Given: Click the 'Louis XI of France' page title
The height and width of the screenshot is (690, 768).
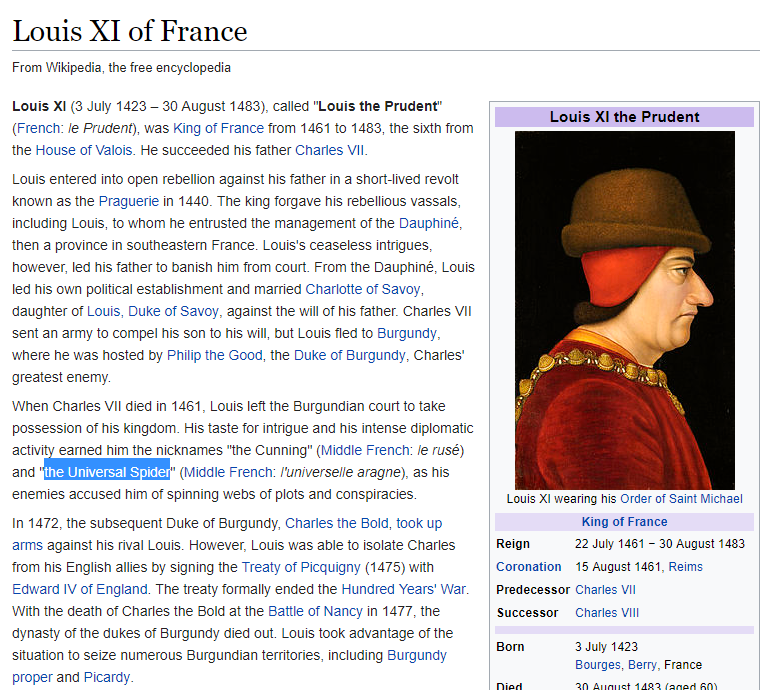Looking at the screenshot, I should tap(130, 31).
